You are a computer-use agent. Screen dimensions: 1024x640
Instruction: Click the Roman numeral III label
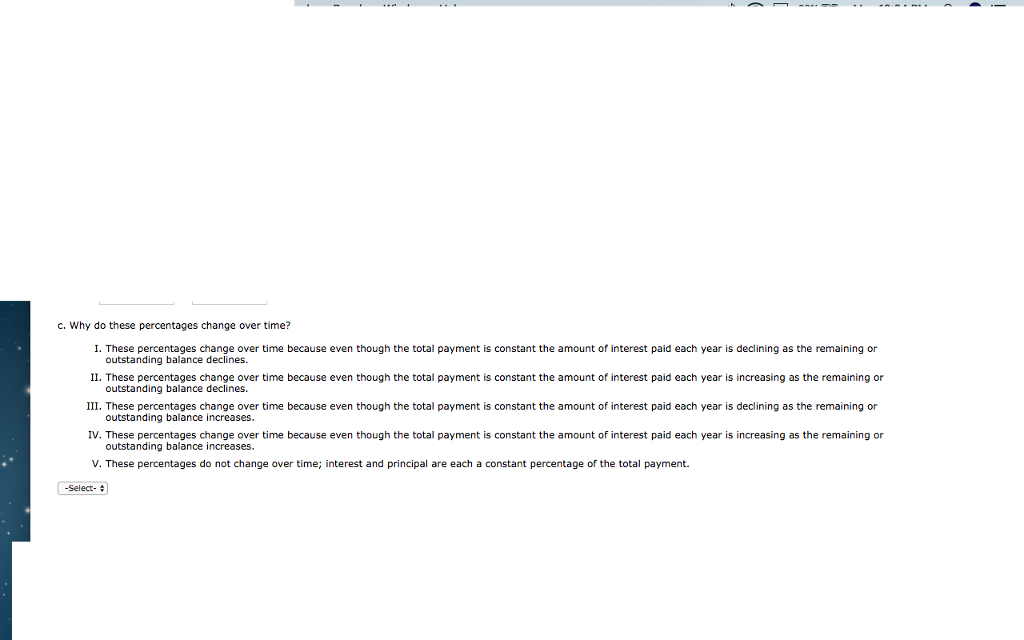pos(94,406)
